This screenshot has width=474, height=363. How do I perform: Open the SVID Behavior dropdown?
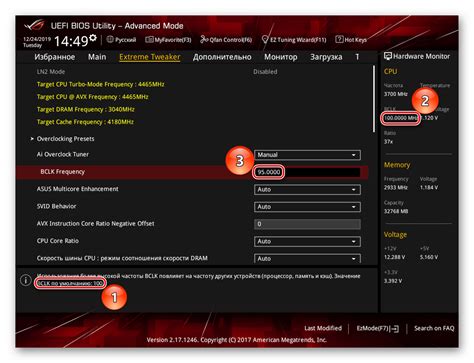tap(307, 207)
